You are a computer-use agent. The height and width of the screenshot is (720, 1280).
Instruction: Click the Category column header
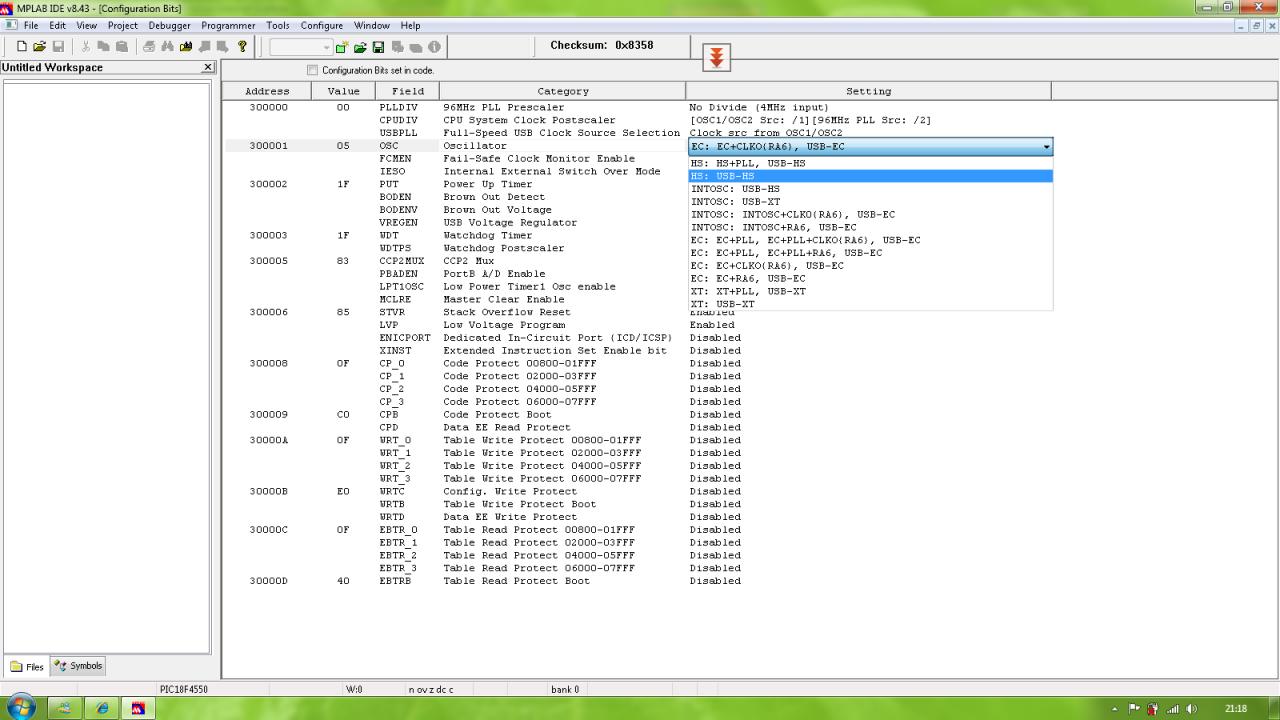[563, 91]
